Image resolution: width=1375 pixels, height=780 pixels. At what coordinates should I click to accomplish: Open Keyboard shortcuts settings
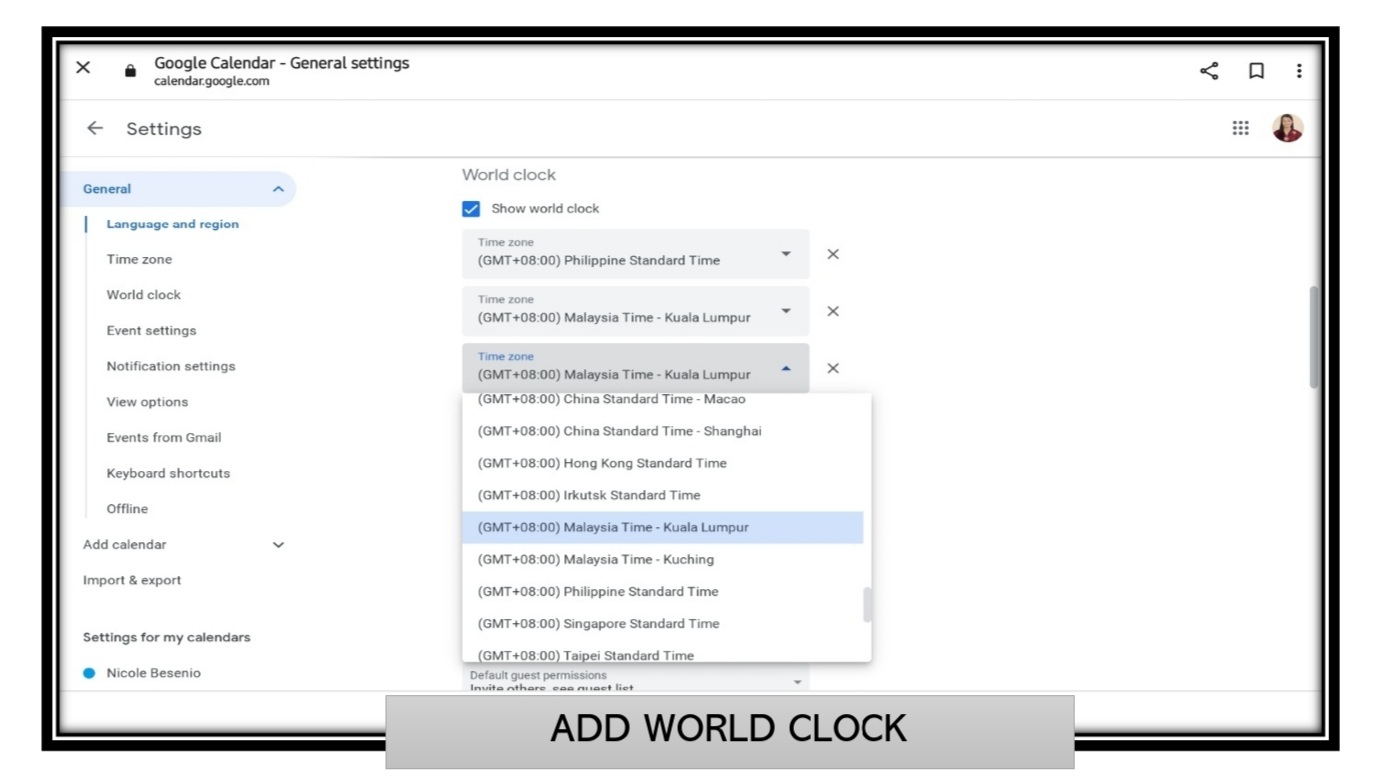coord(168,473)
